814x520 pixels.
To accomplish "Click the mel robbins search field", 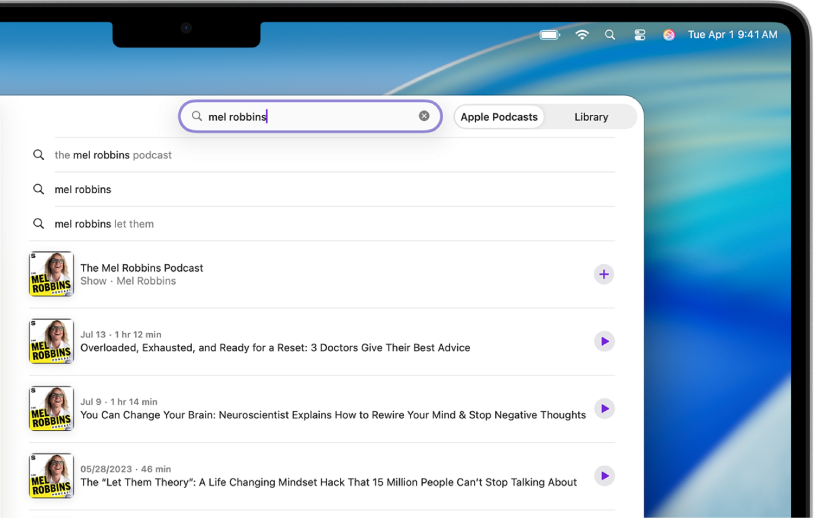I will click(x=310, y=116).
